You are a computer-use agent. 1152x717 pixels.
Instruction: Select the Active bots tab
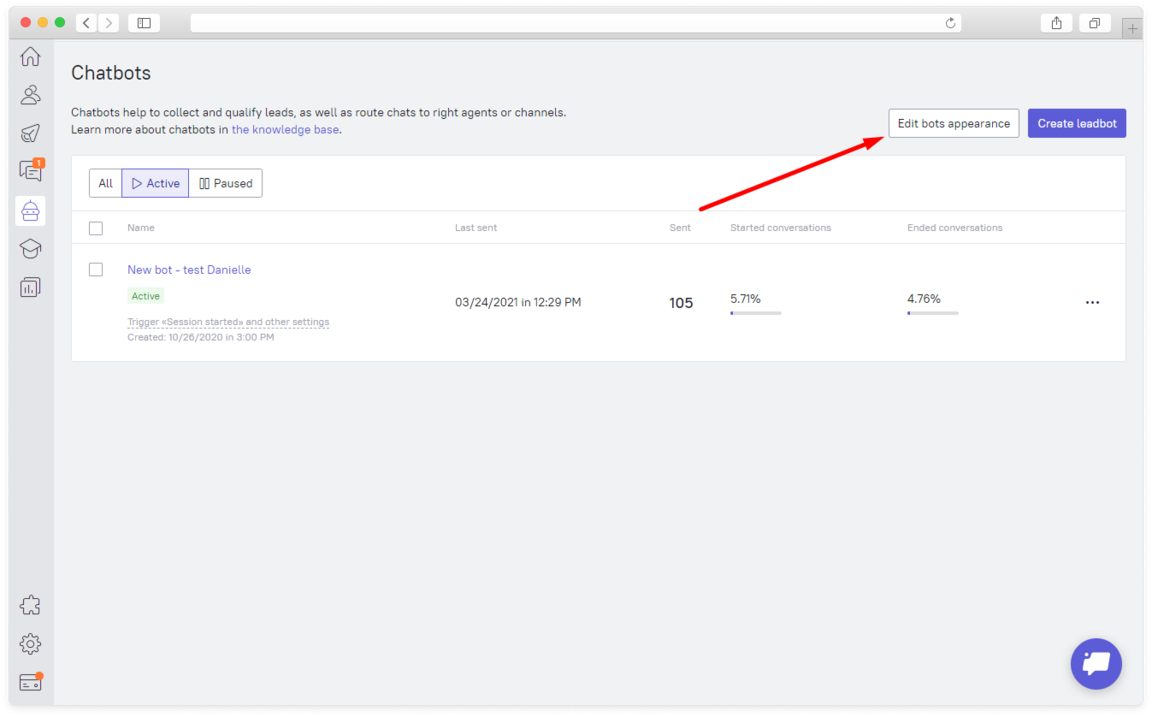pyautogui.click(x=155, y=183)
